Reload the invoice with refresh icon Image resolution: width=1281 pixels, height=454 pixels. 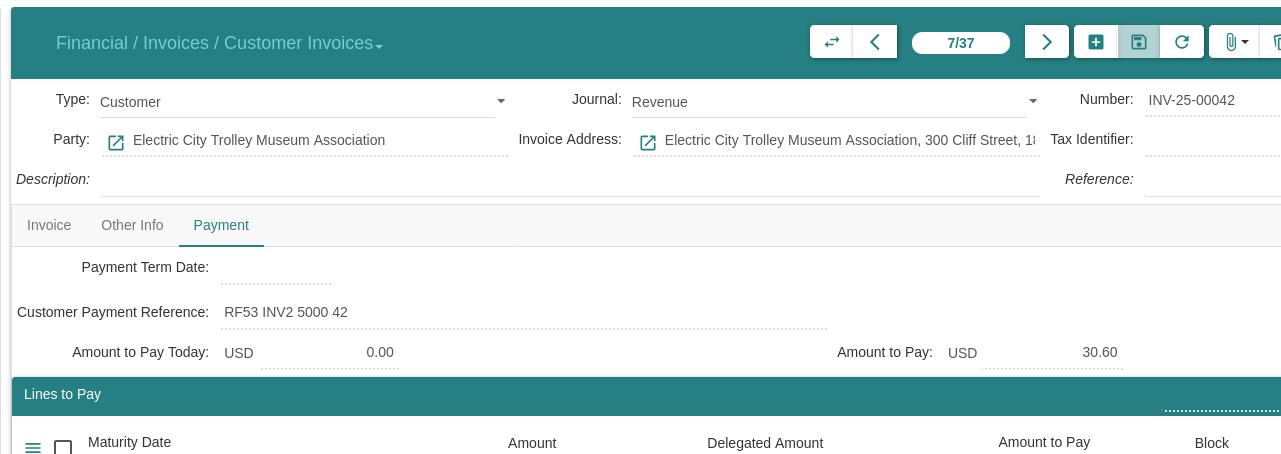click(x=1181, y=42)
